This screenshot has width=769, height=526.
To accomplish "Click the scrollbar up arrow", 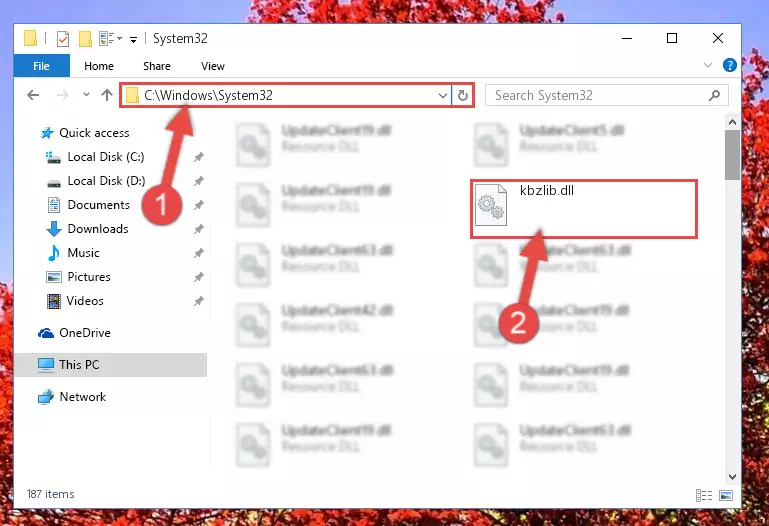I will coord(732,123).
